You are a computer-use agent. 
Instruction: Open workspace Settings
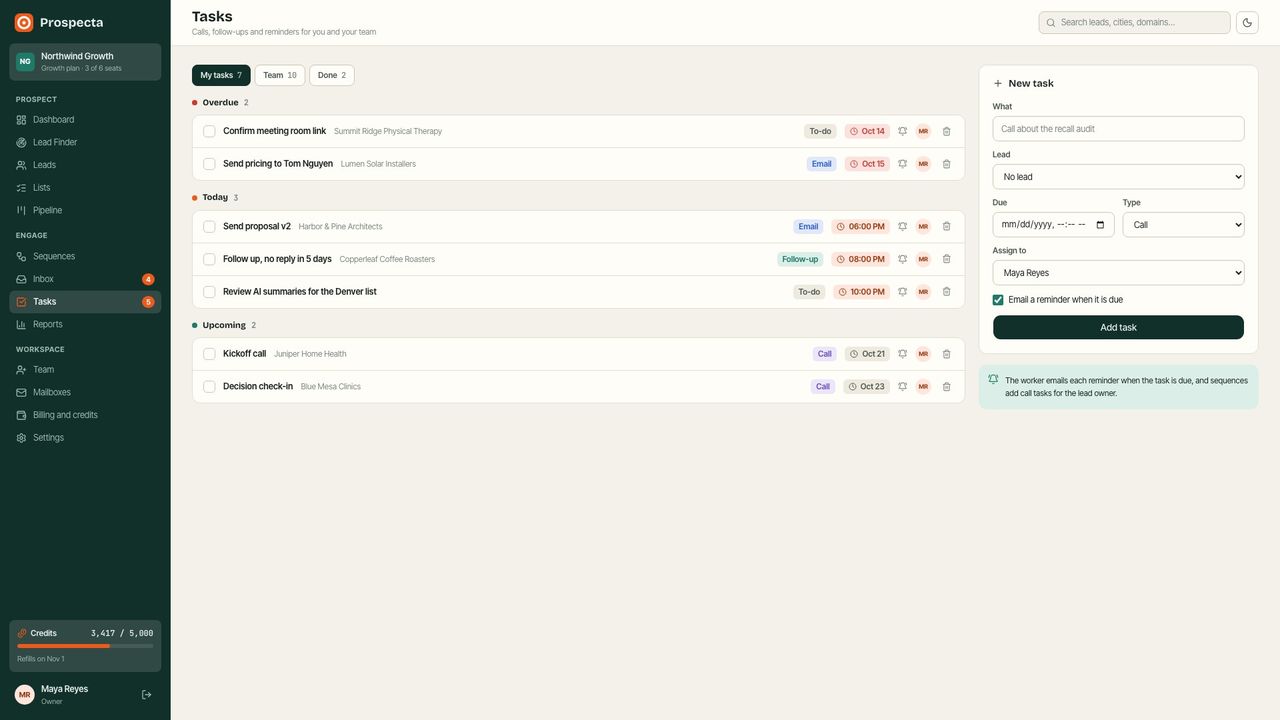[85, 438]
